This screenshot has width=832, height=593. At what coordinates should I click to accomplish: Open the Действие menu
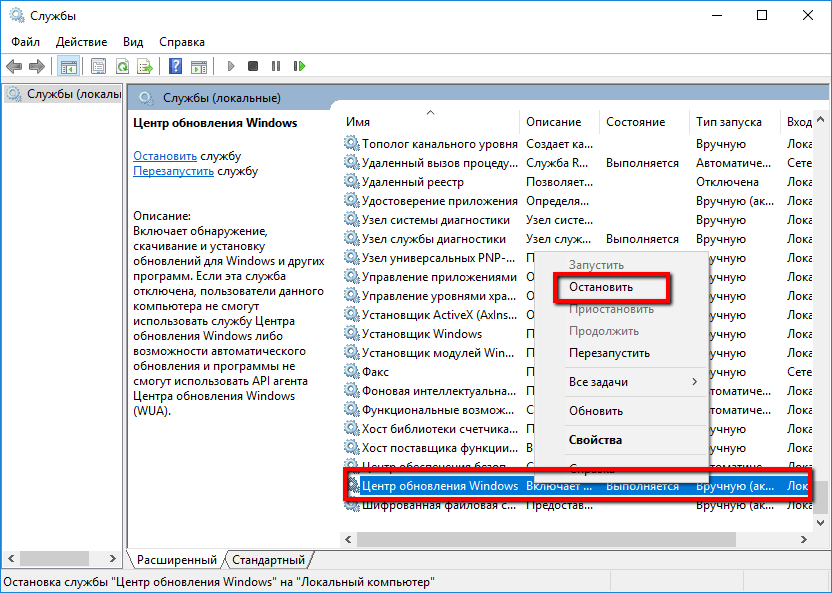tap(81, 42)
